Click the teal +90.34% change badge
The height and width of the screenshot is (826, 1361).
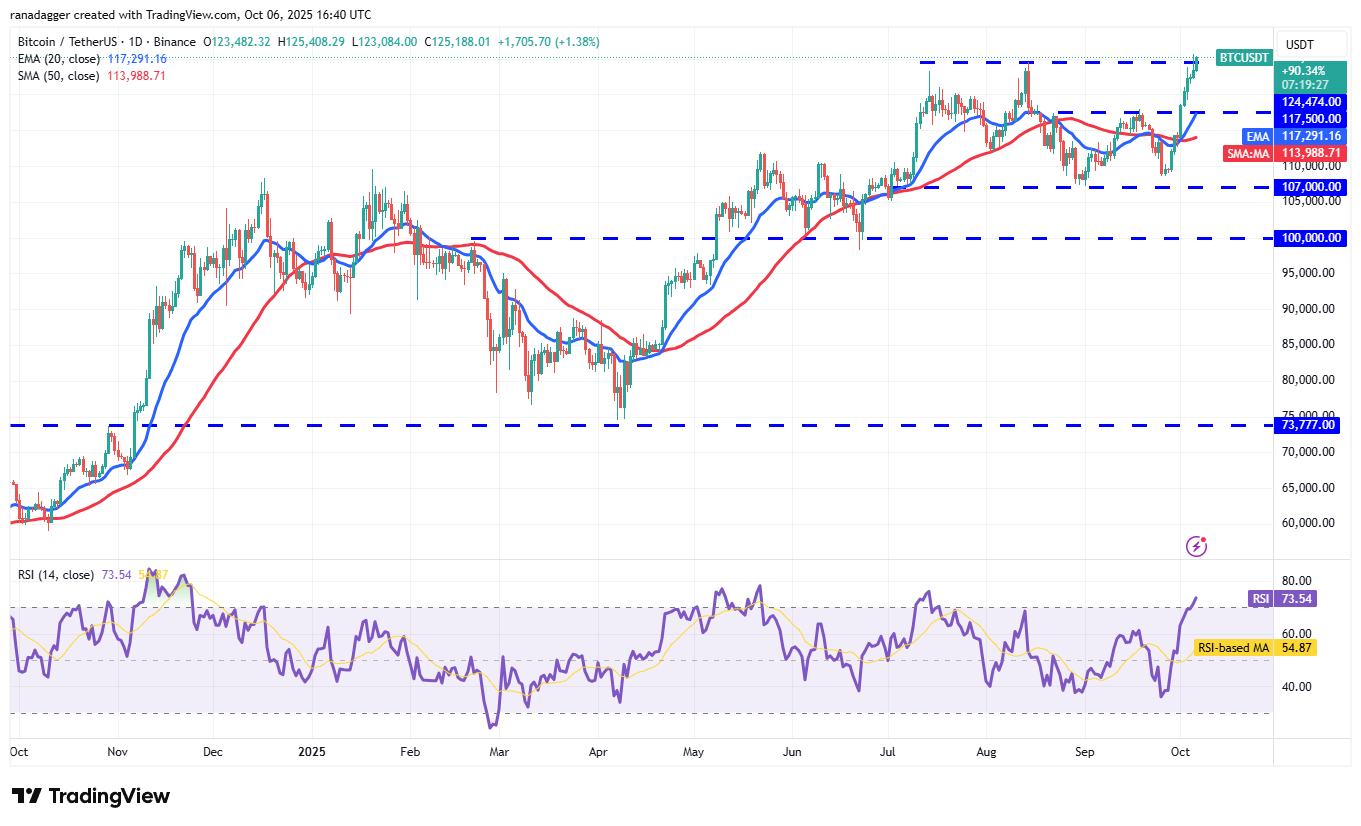(1309, 73)
